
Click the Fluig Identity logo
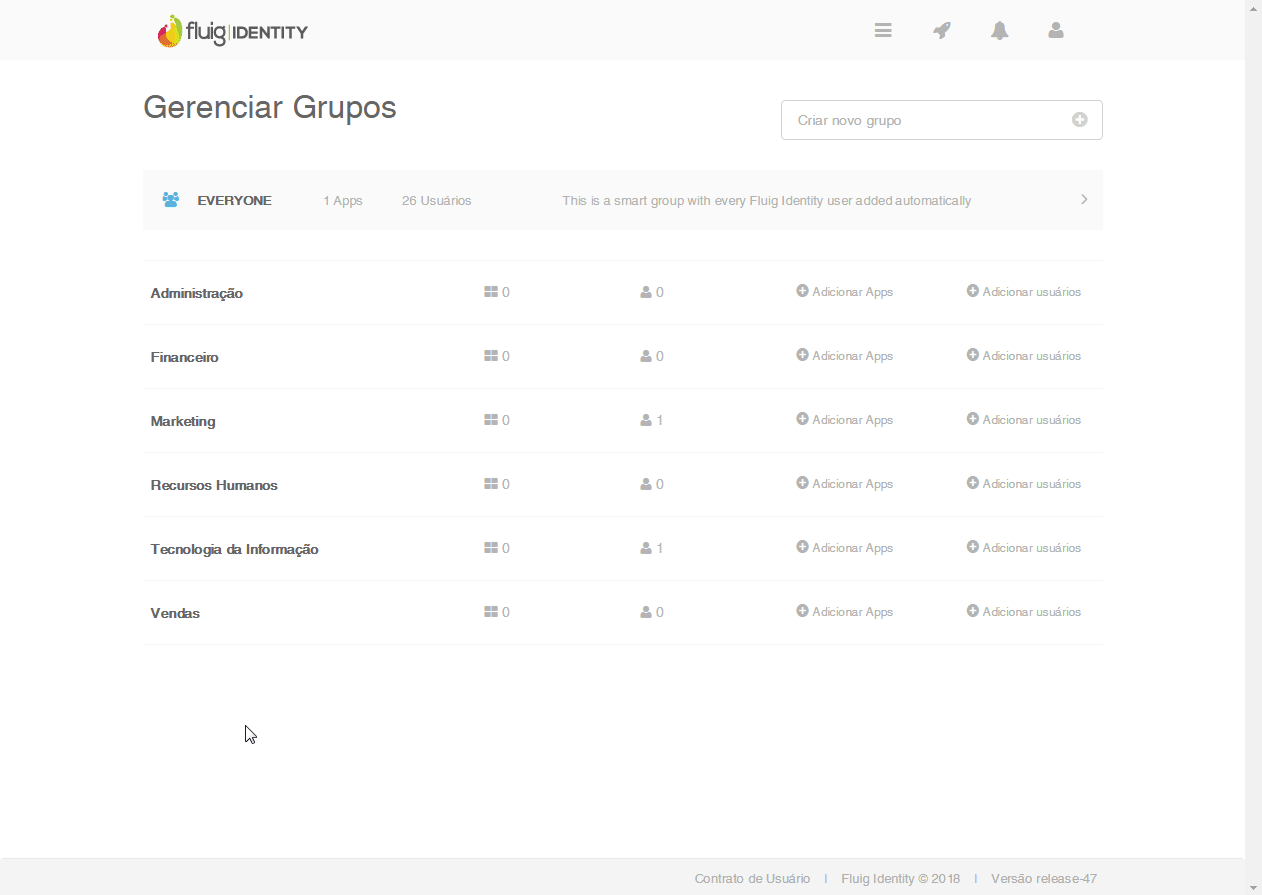[x=233, y=32]
